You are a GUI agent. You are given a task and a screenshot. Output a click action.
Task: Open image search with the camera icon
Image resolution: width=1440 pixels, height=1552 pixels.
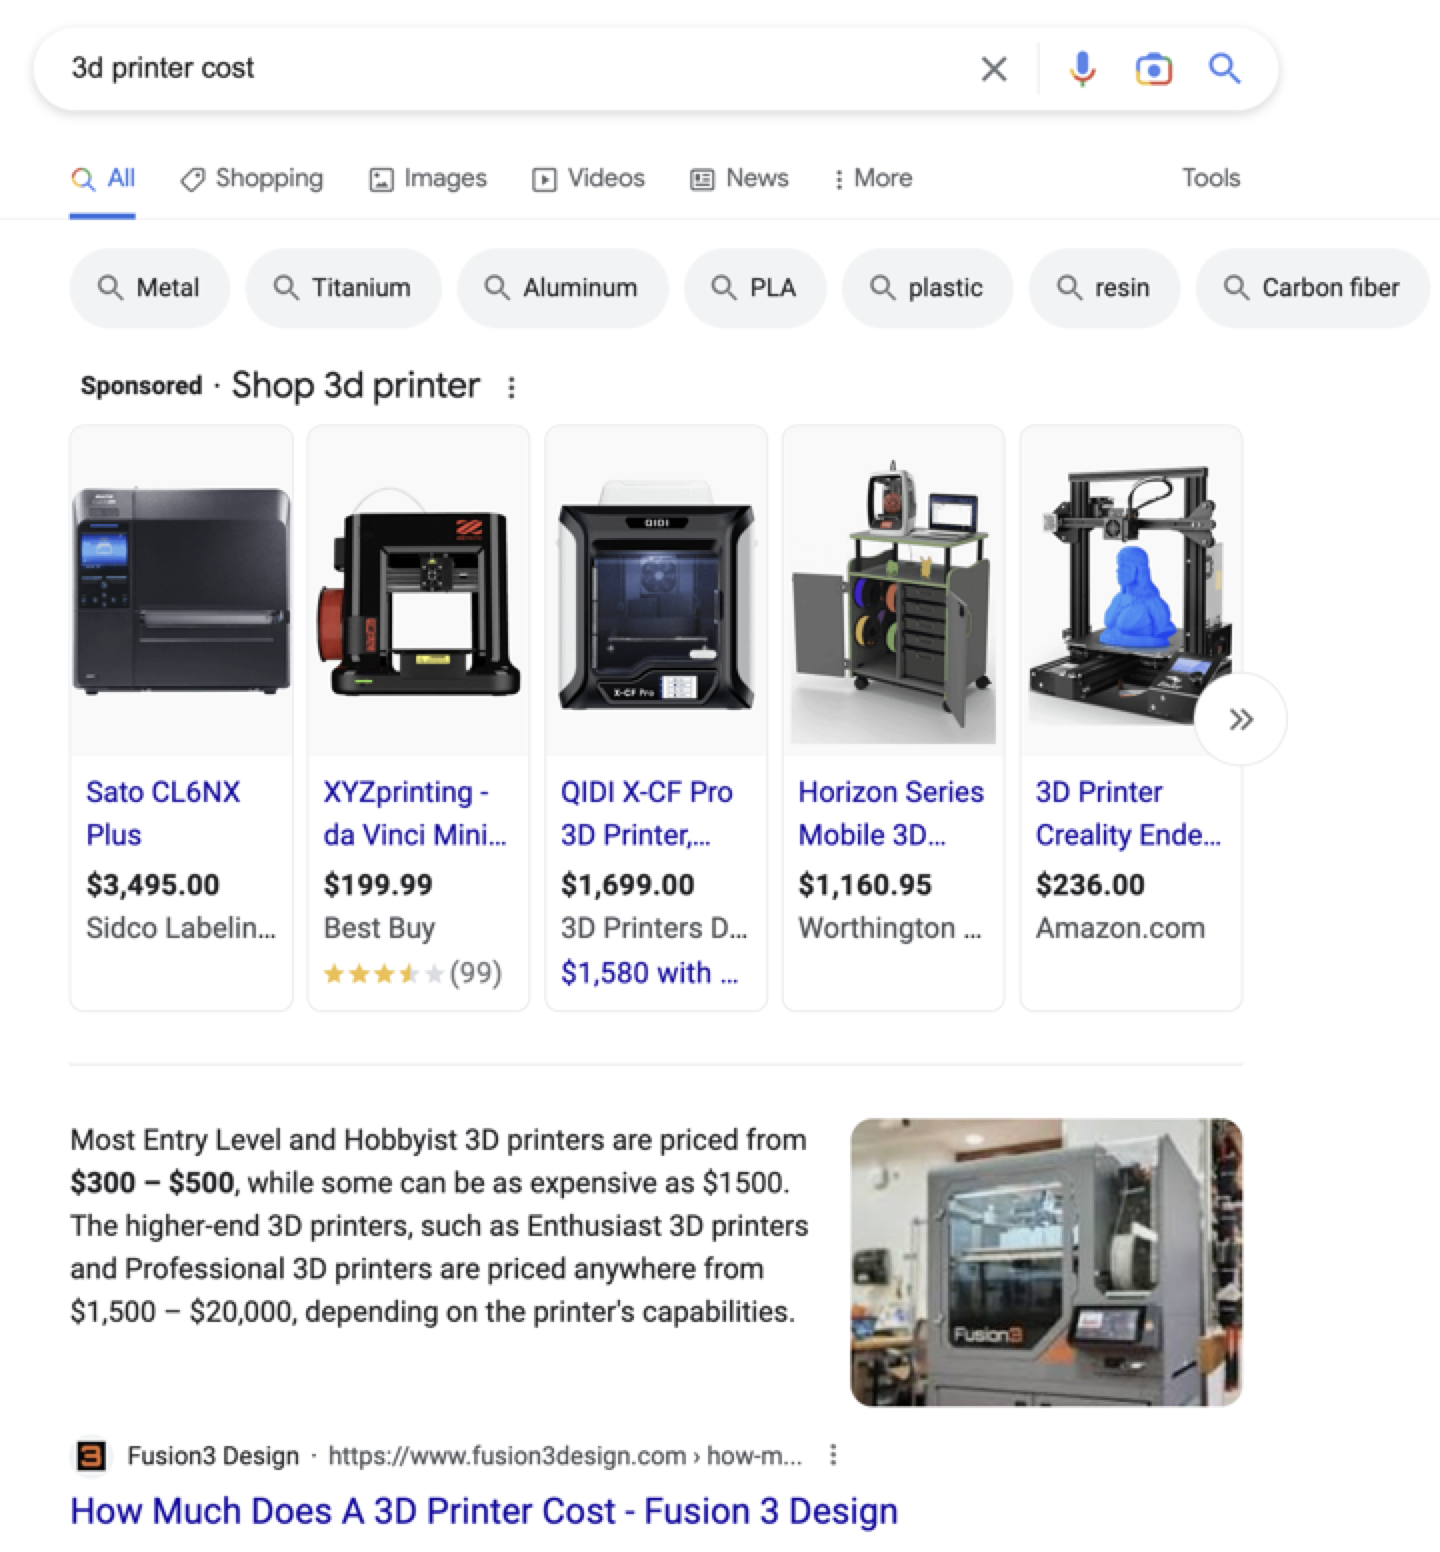(1153, 69)
